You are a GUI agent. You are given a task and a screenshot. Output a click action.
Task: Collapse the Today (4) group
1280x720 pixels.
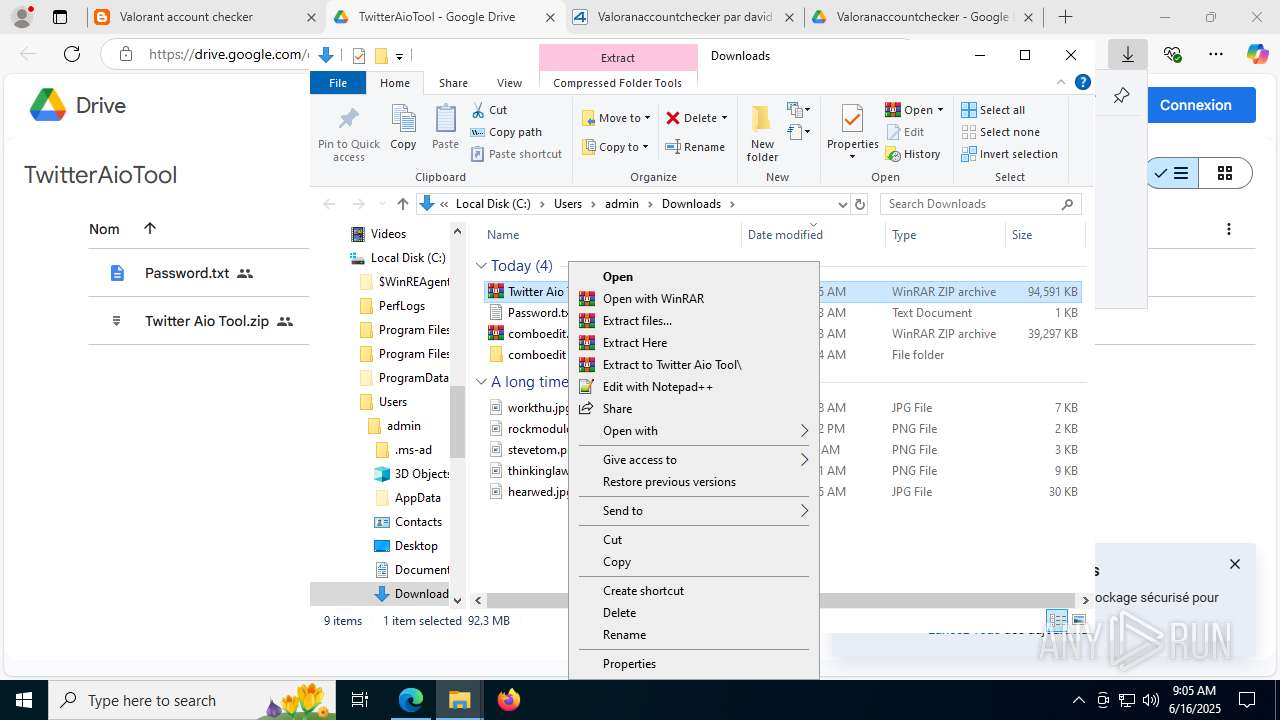482,266
